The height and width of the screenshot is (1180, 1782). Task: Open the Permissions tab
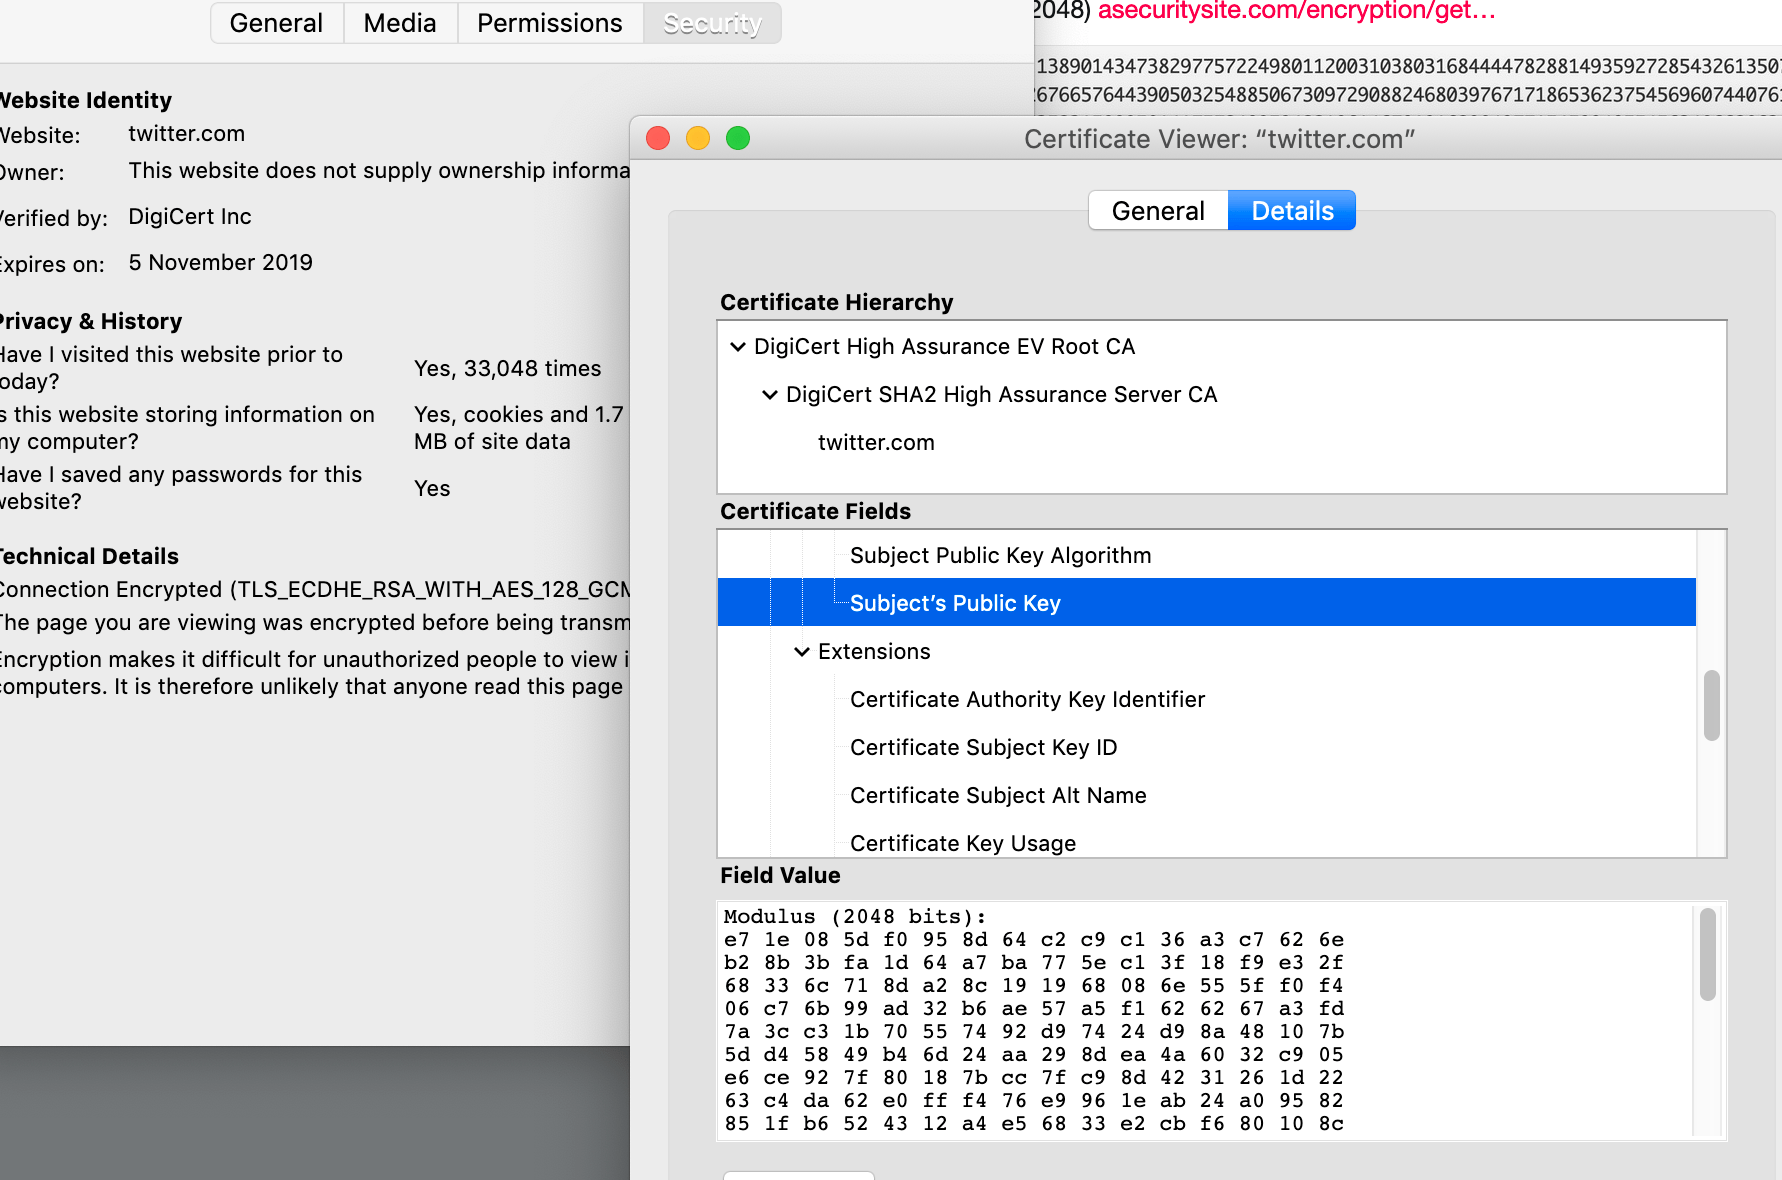(549, 23)
